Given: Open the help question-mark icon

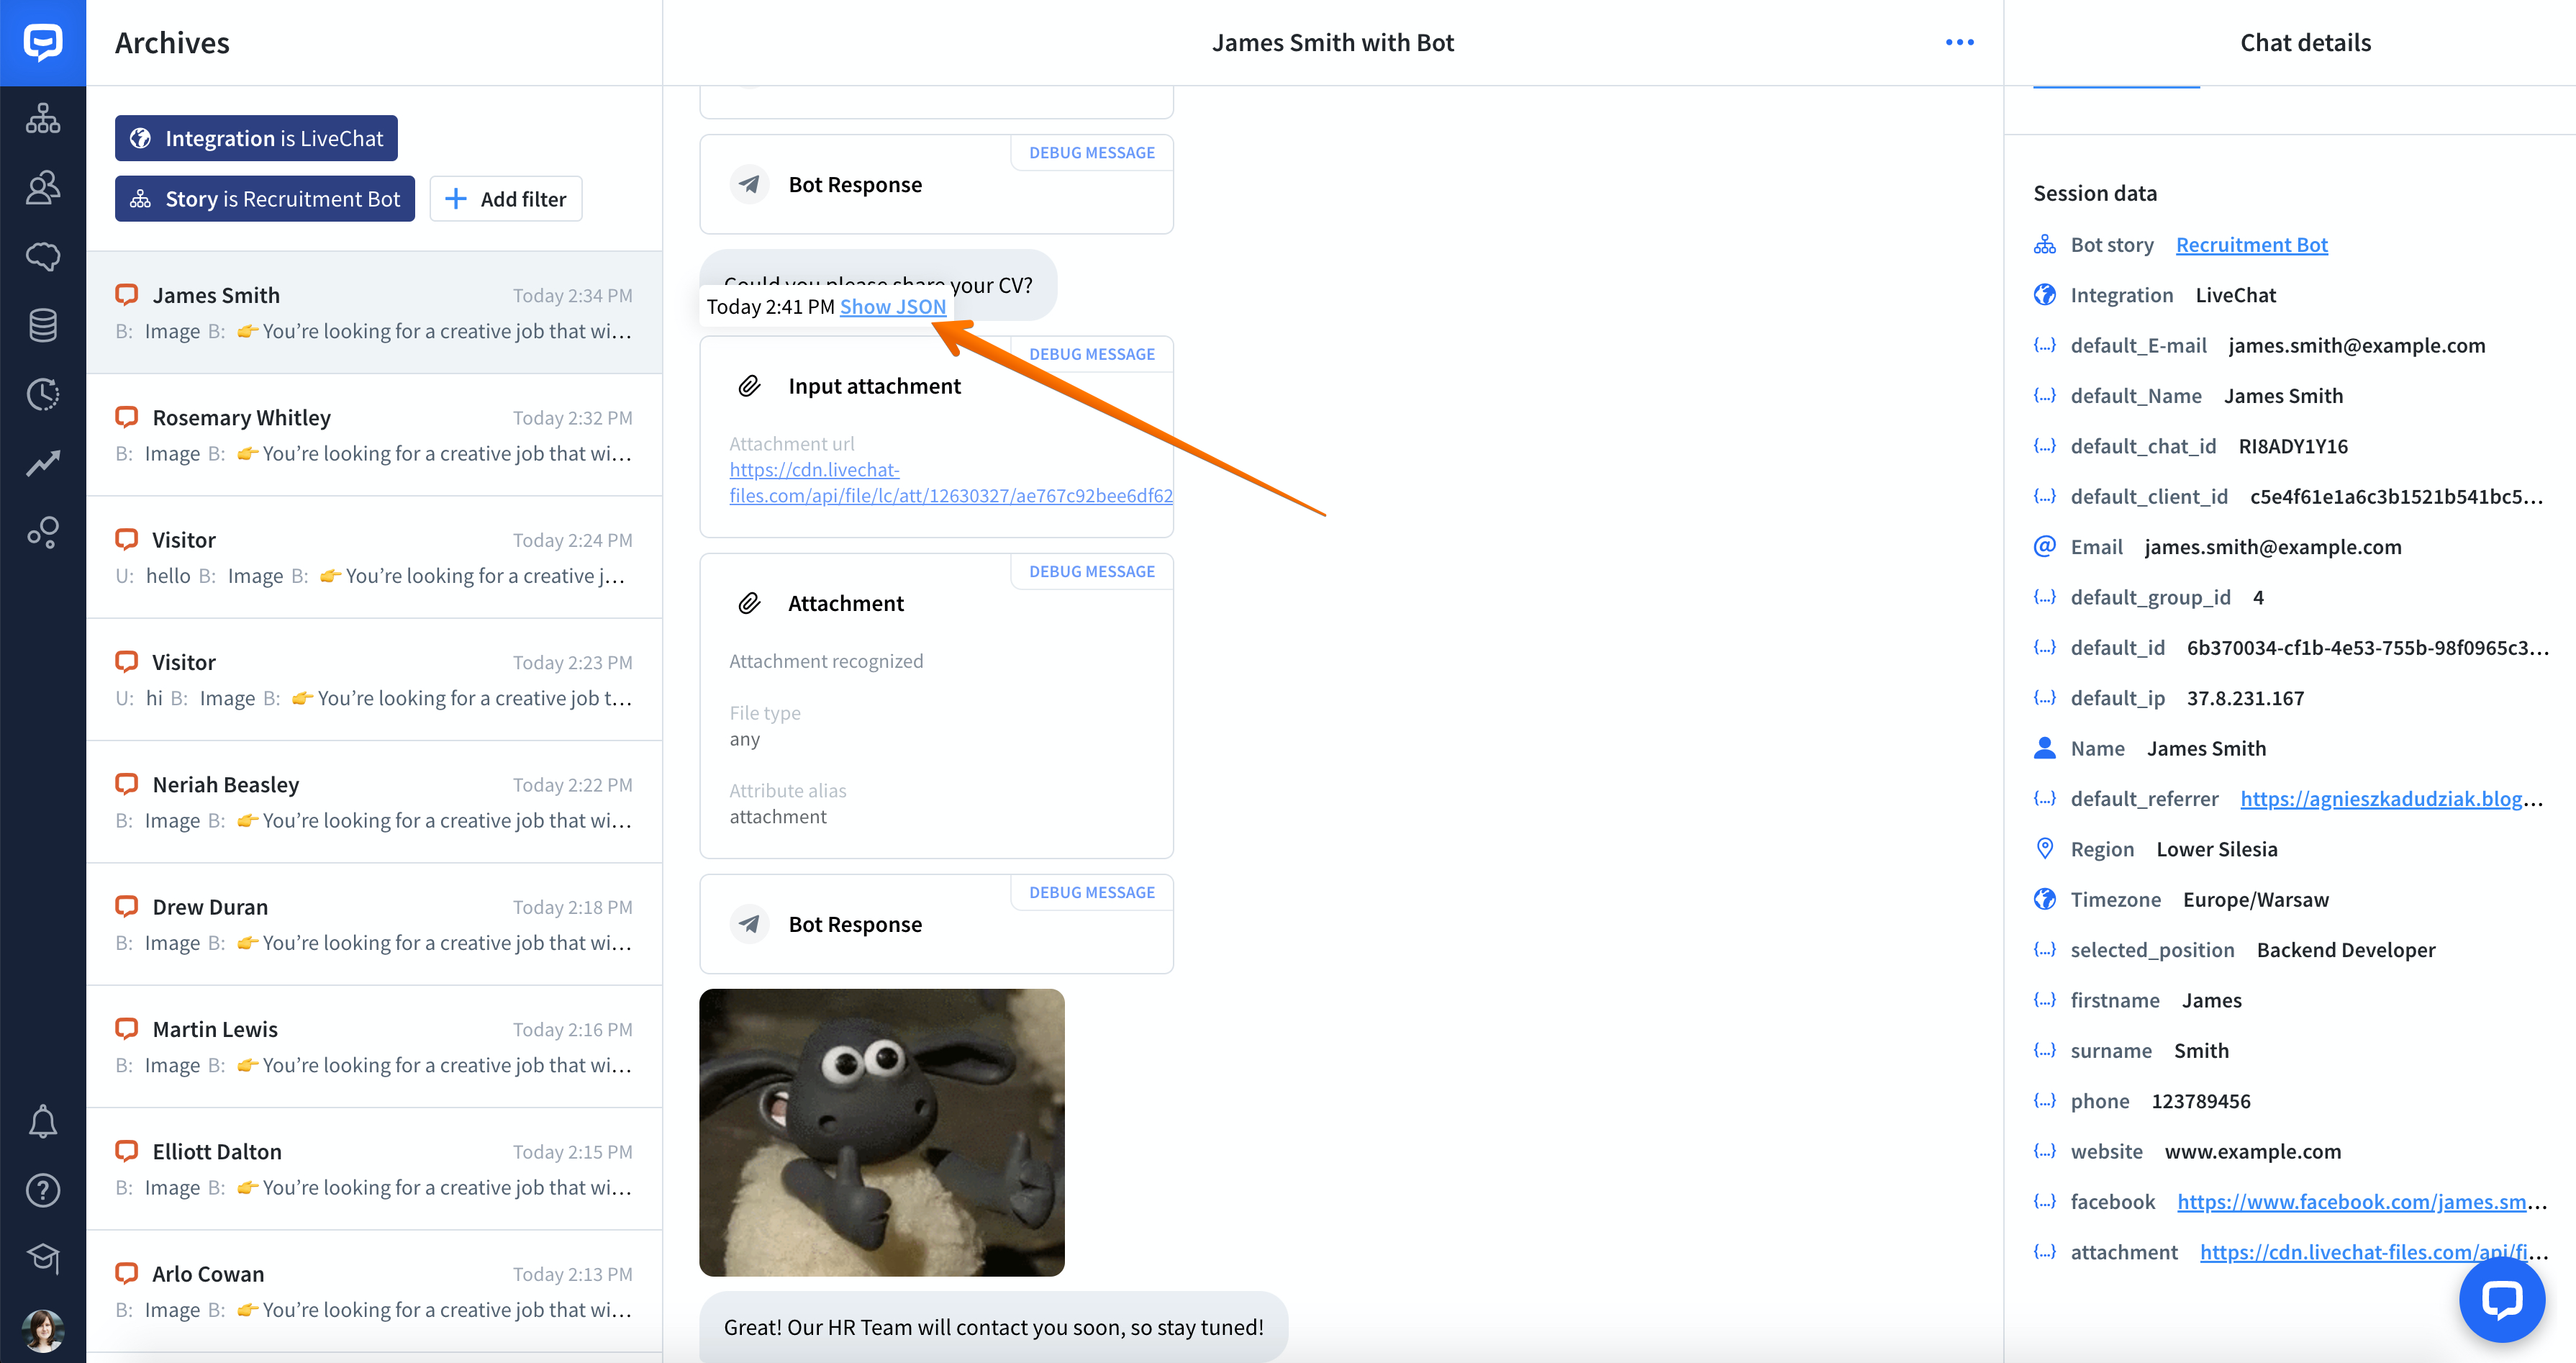Looking at the screenshot, I should click(43, 1190).
